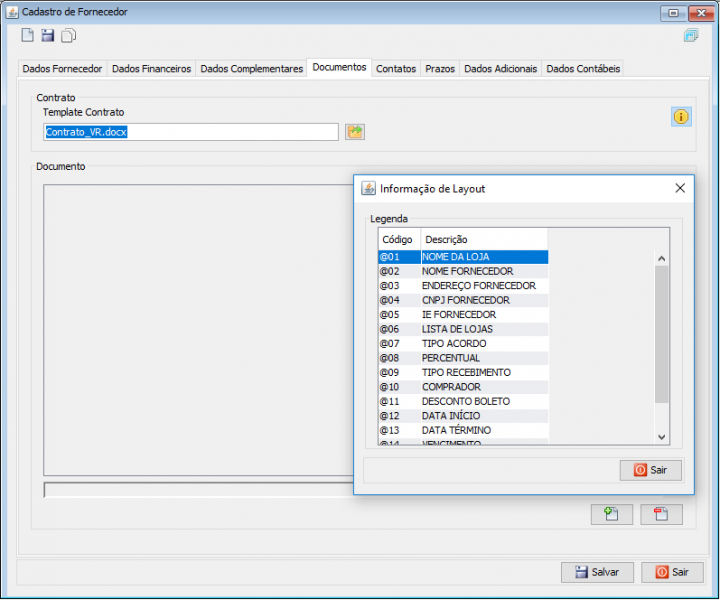Click the legend scrollbar up arrow

point(662,258)
